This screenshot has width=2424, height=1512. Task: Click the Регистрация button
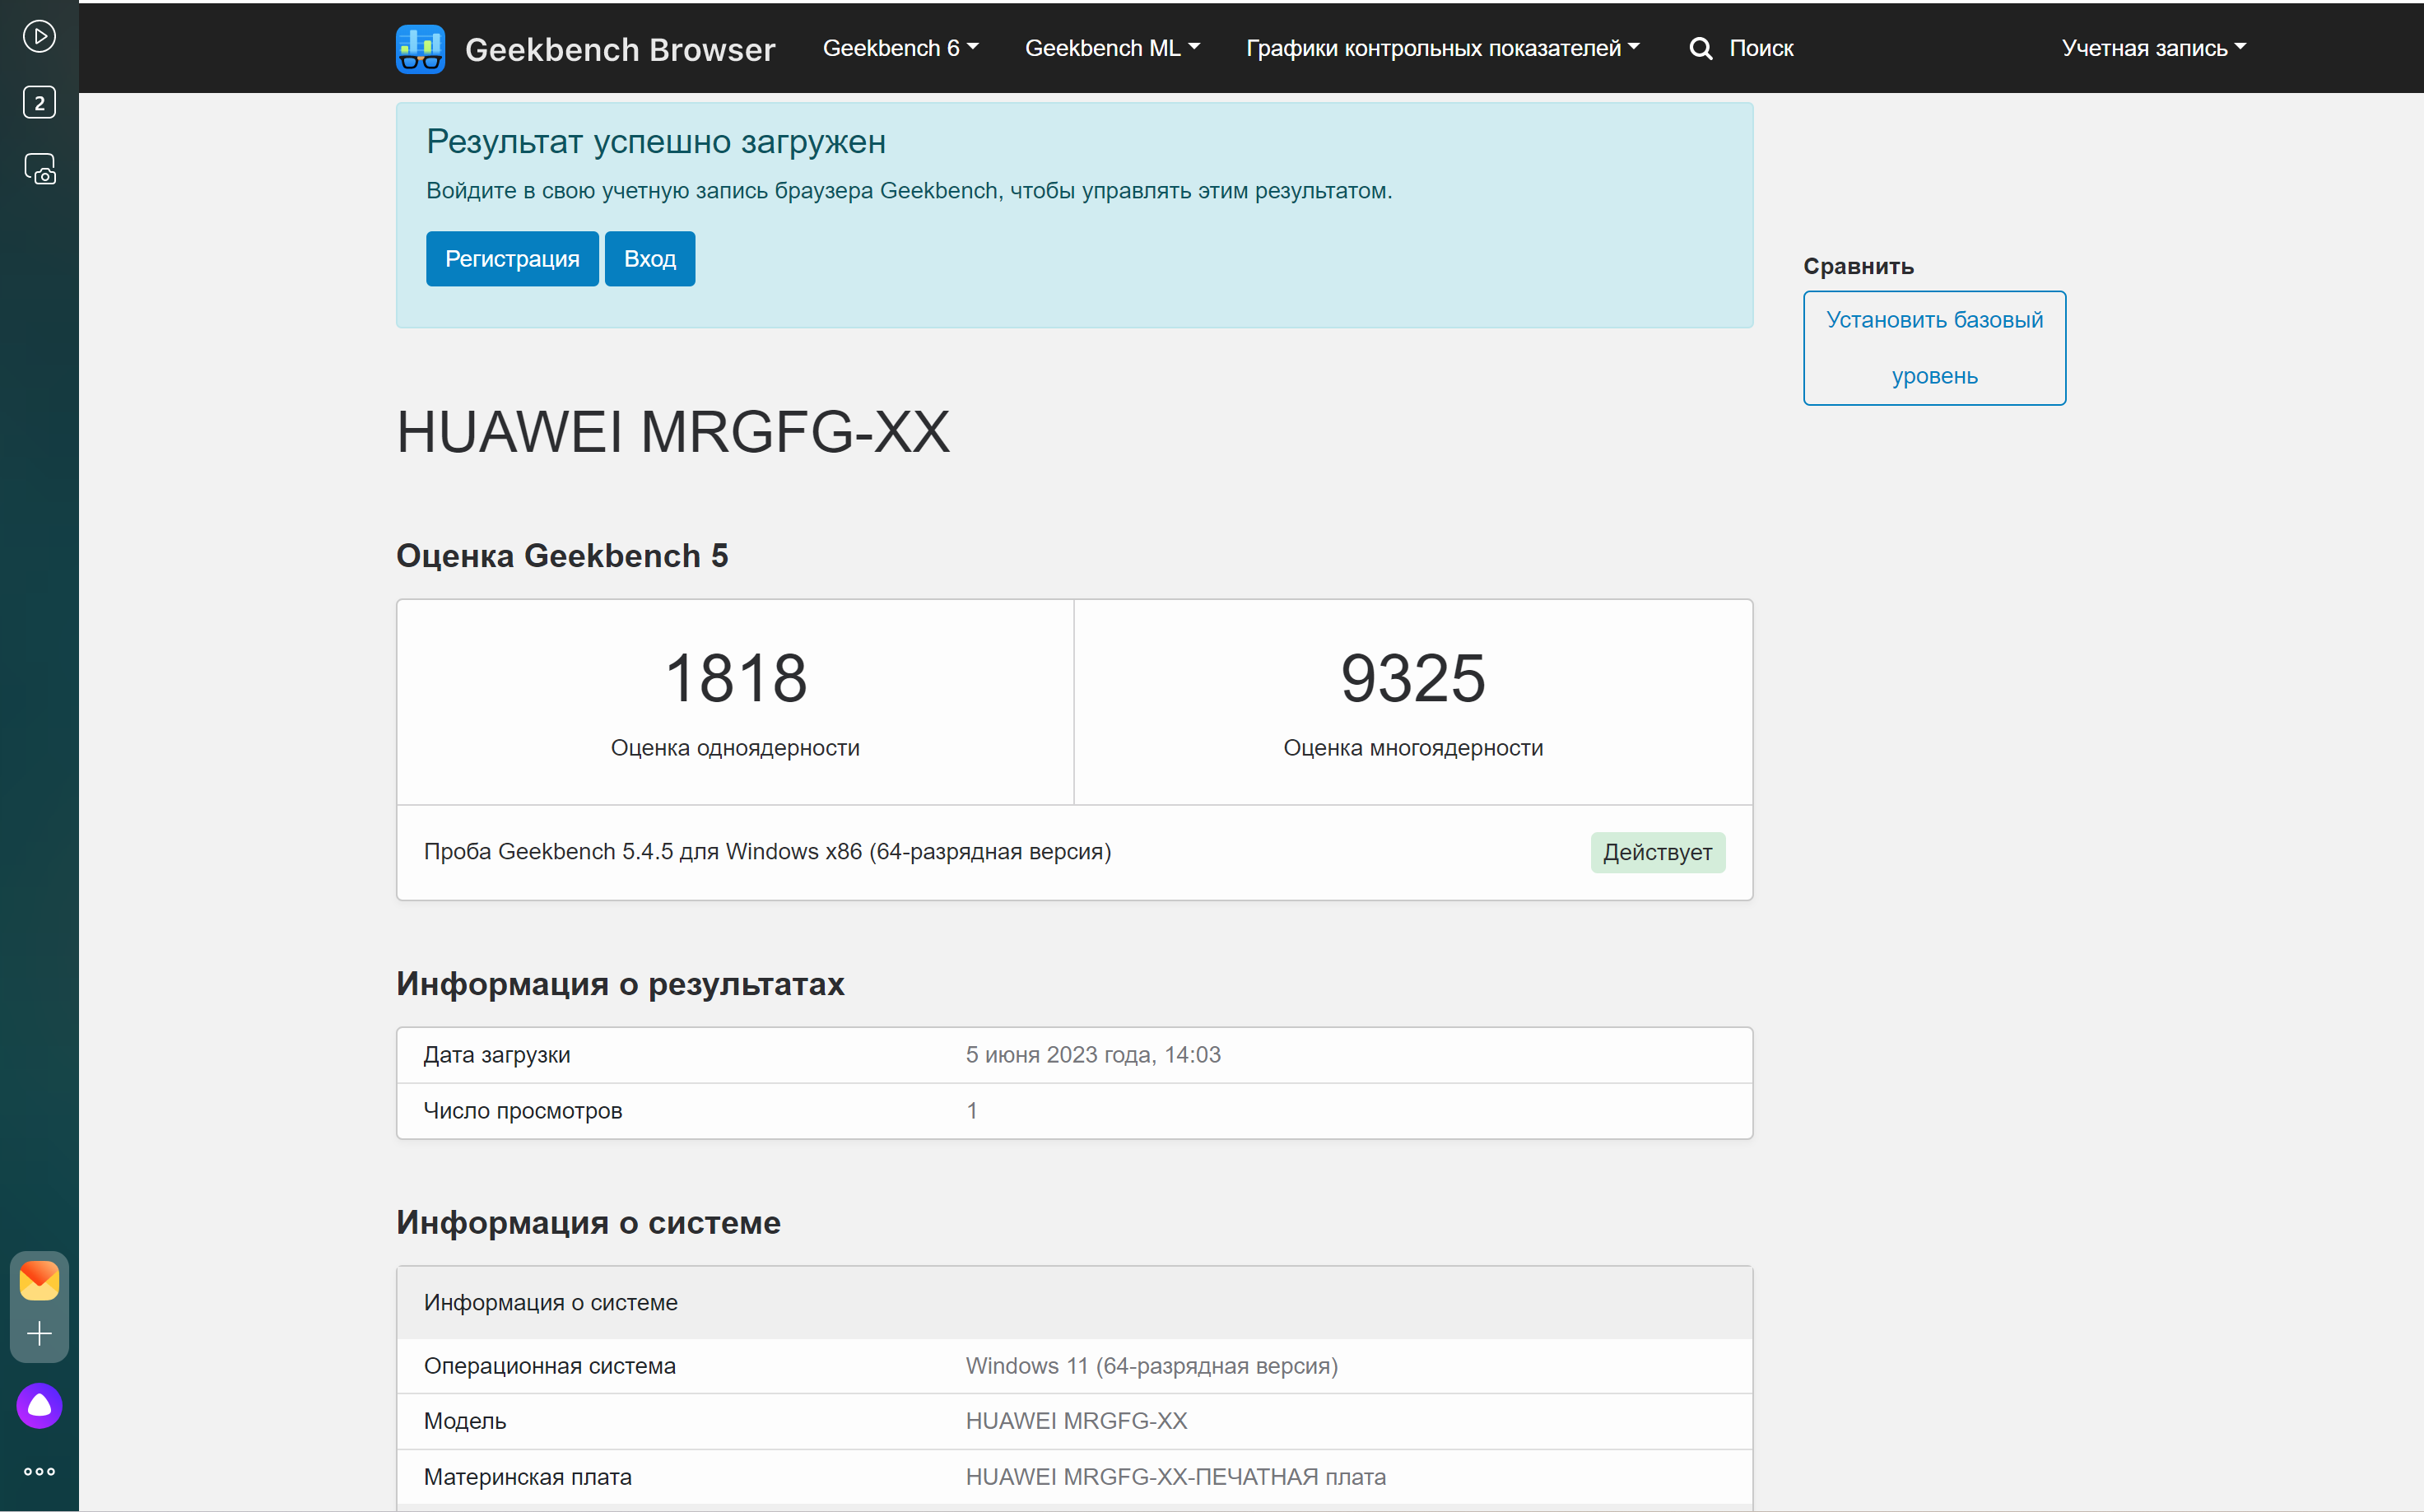click(x=512, y=259)
